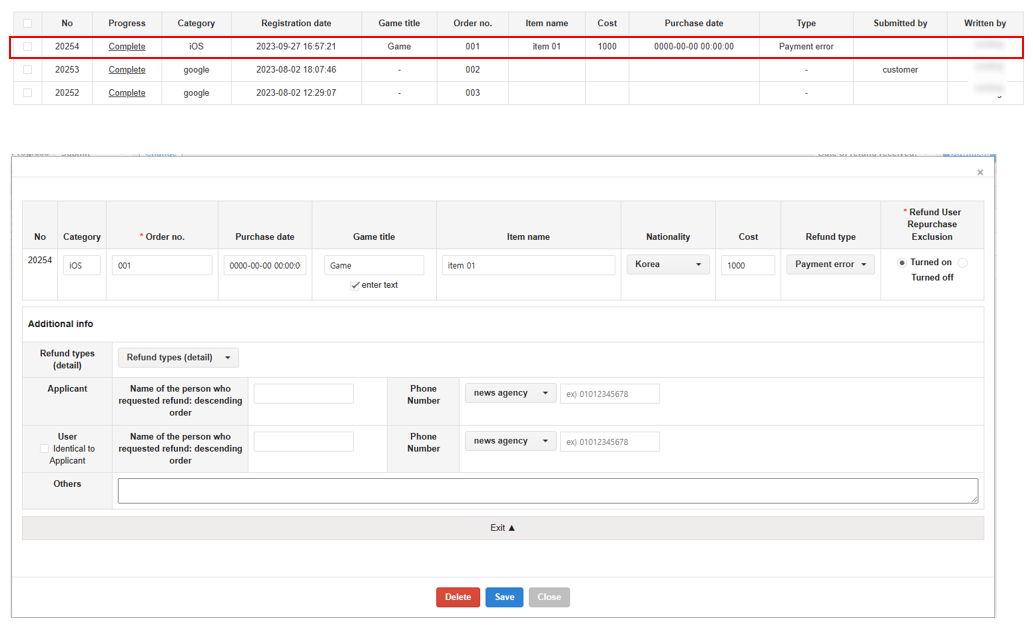The width and height of the screenshot is (1033, 633).
Task: Select the checkbox for row 20253
Action: tap(26, 69)
